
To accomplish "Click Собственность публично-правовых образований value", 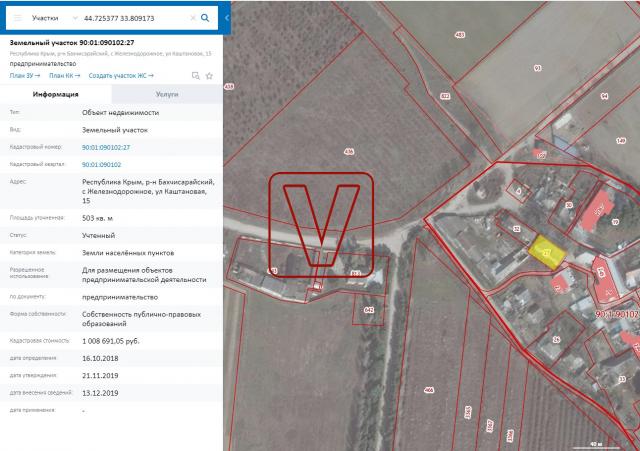I will [141, 319].
